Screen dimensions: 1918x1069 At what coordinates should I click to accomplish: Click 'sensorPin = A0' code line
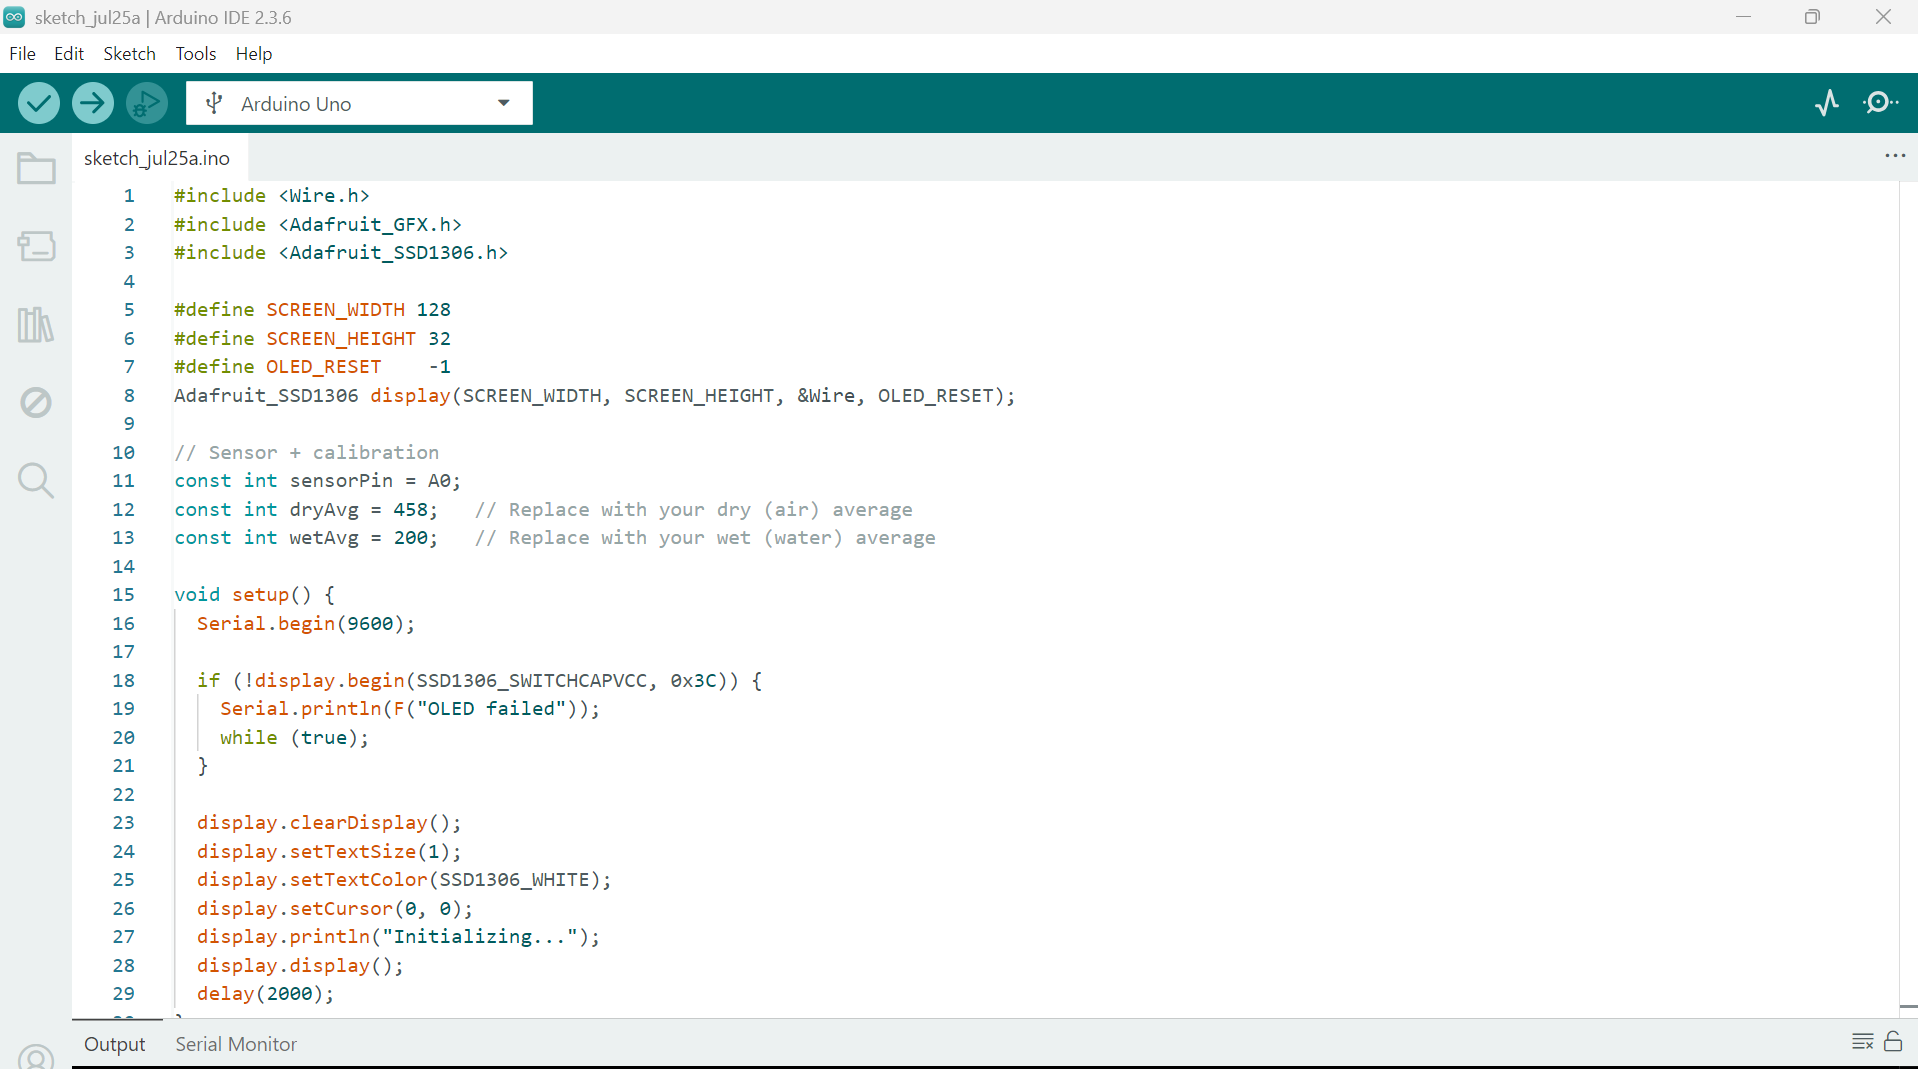tap(318, 481)
